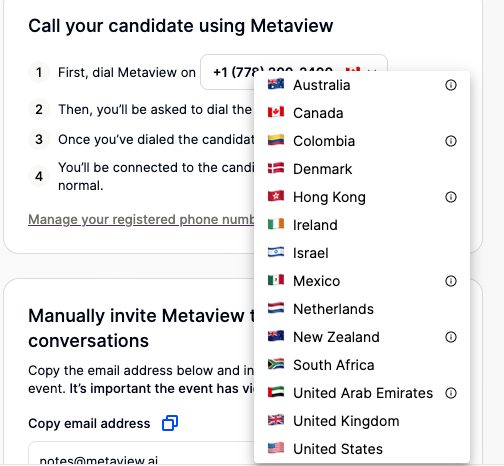Image resolution: width=504 pixels, height=466 pixels.
Task: Select Mexico as the dial-in country
Action: 362,281
